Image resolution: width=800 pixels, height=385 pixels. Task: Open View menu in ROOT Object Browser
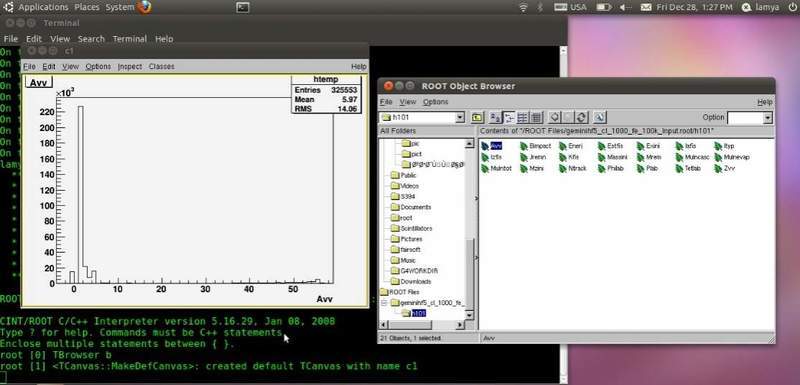click(408, 102)
